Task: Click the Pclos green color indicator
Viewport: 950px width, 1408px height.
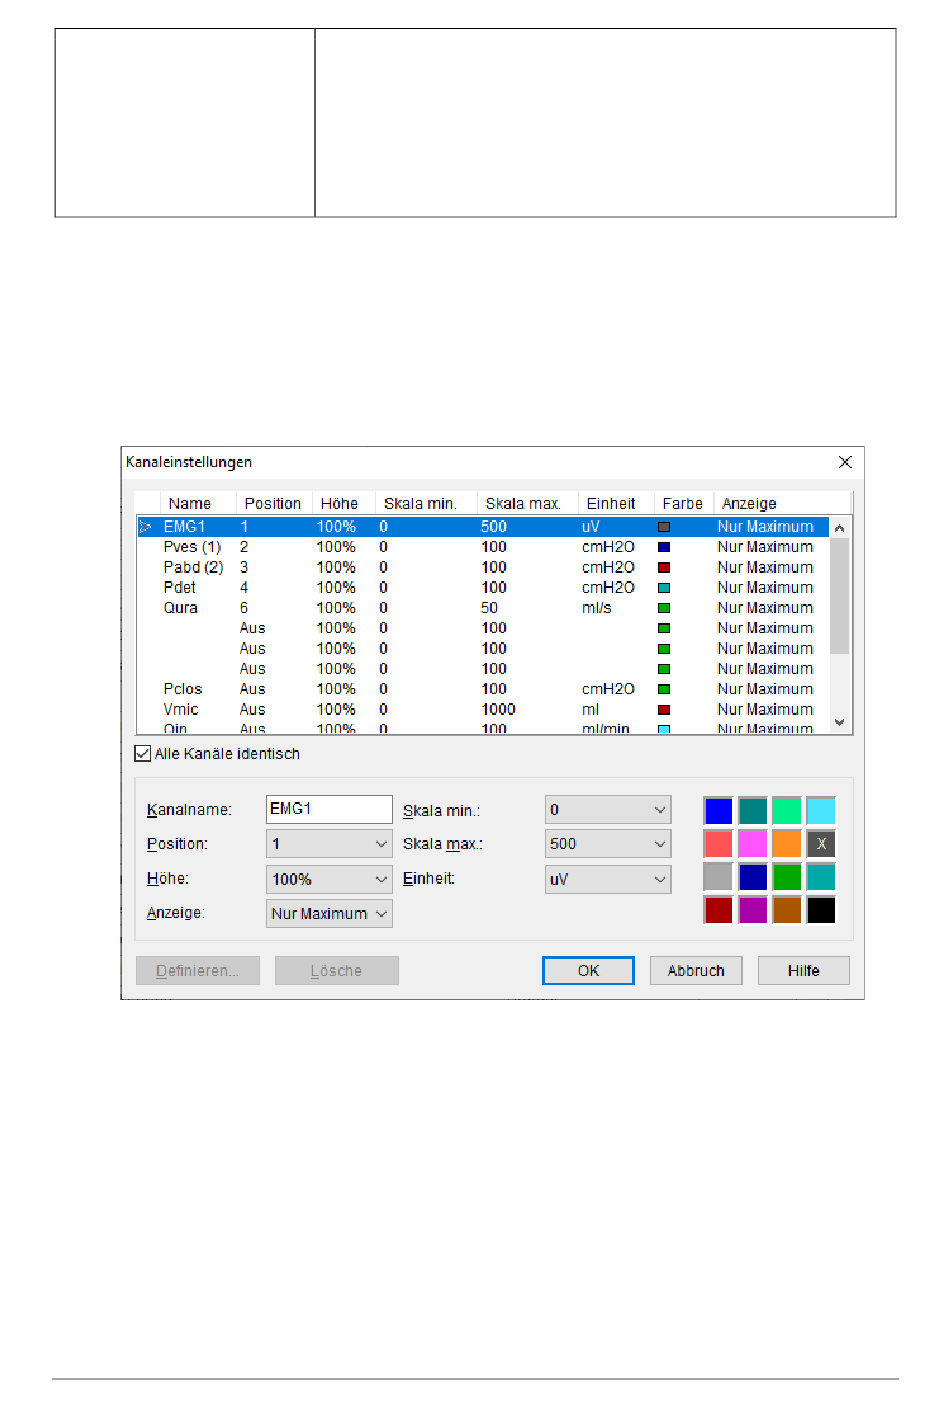Action: pos(664,689)
